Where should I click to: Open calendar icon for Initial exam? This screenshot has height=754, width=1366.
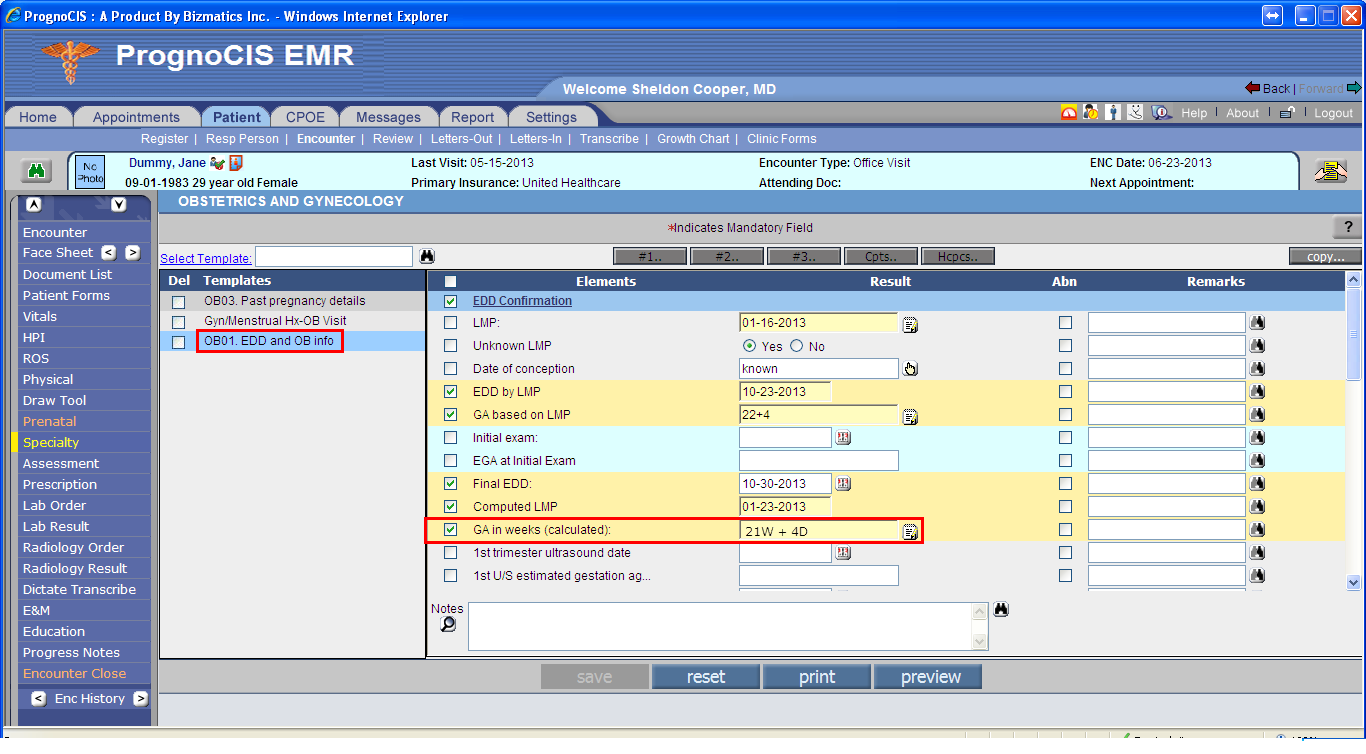(843, 438)
